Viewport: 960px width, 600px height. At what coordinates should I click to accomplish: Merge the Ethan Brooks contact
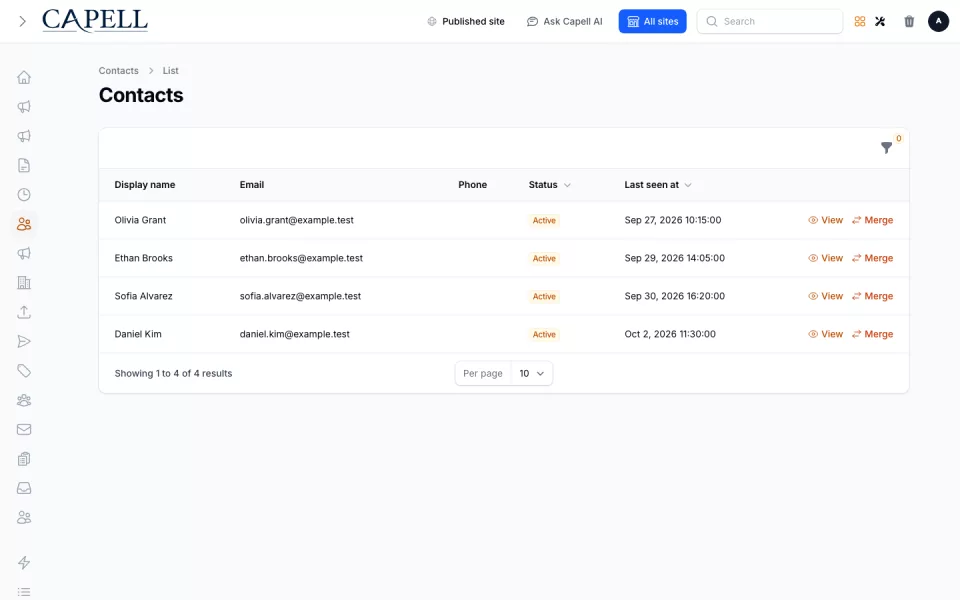872,258
